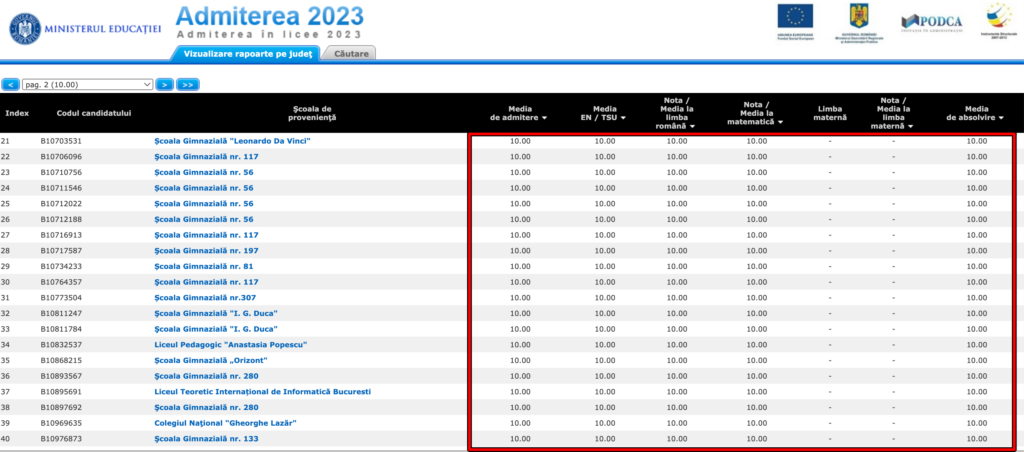Sort by Nota la matematică column
The height and width of the screenshot is (452, 1024).
coord(756,113)
